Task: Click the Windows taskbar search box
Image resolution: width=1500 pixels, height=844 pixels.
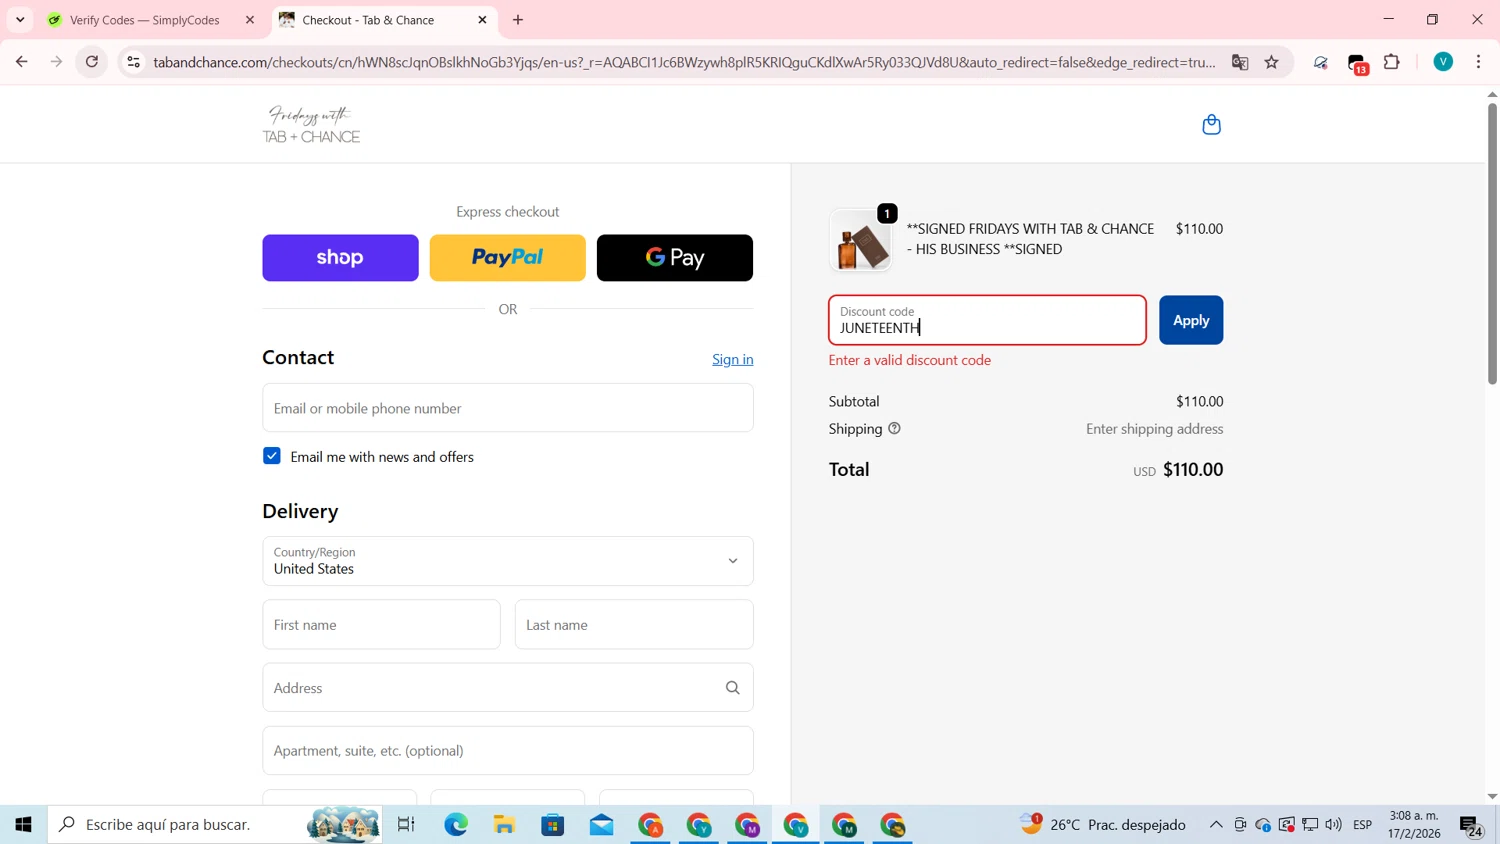Action: (215, 825)
